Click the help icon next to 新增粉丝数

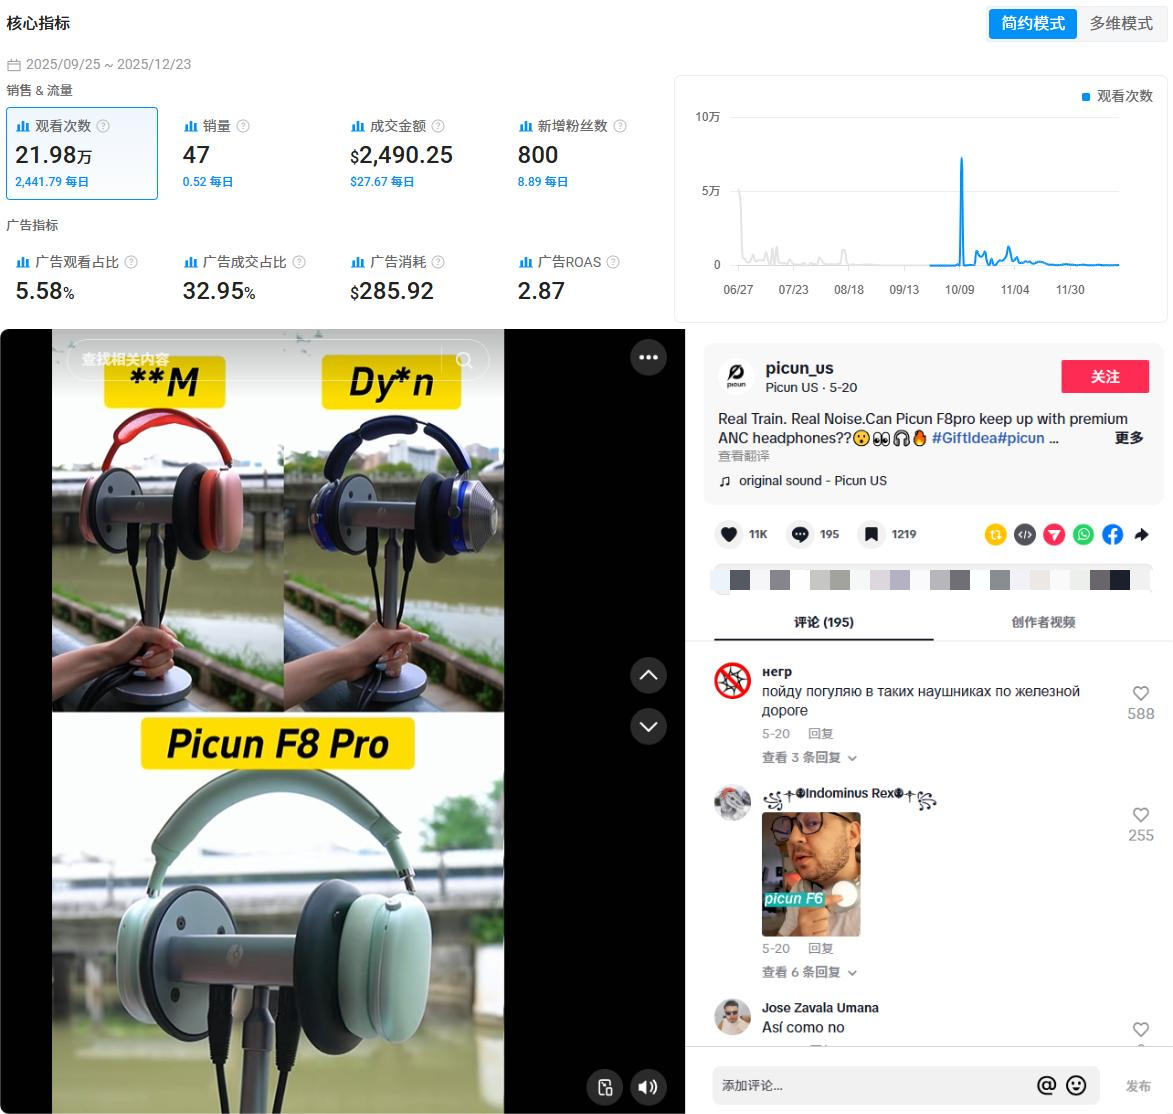tap(620, 126)
